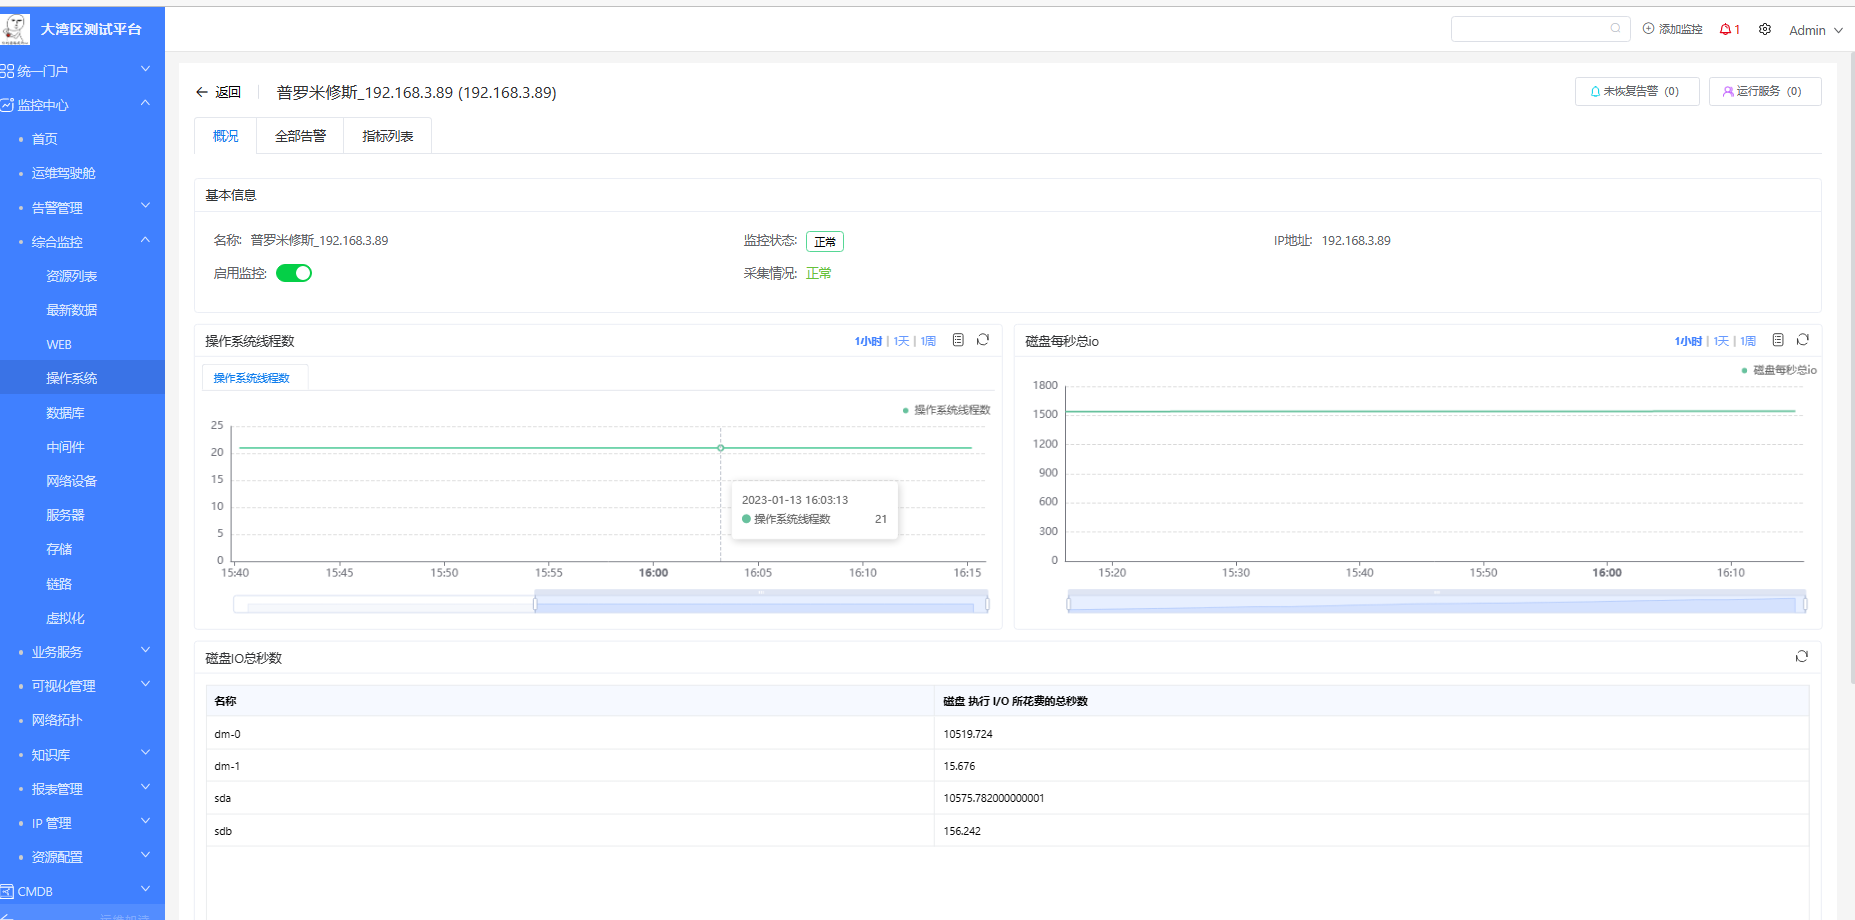Open the settings gear icon

point(1765,30)
